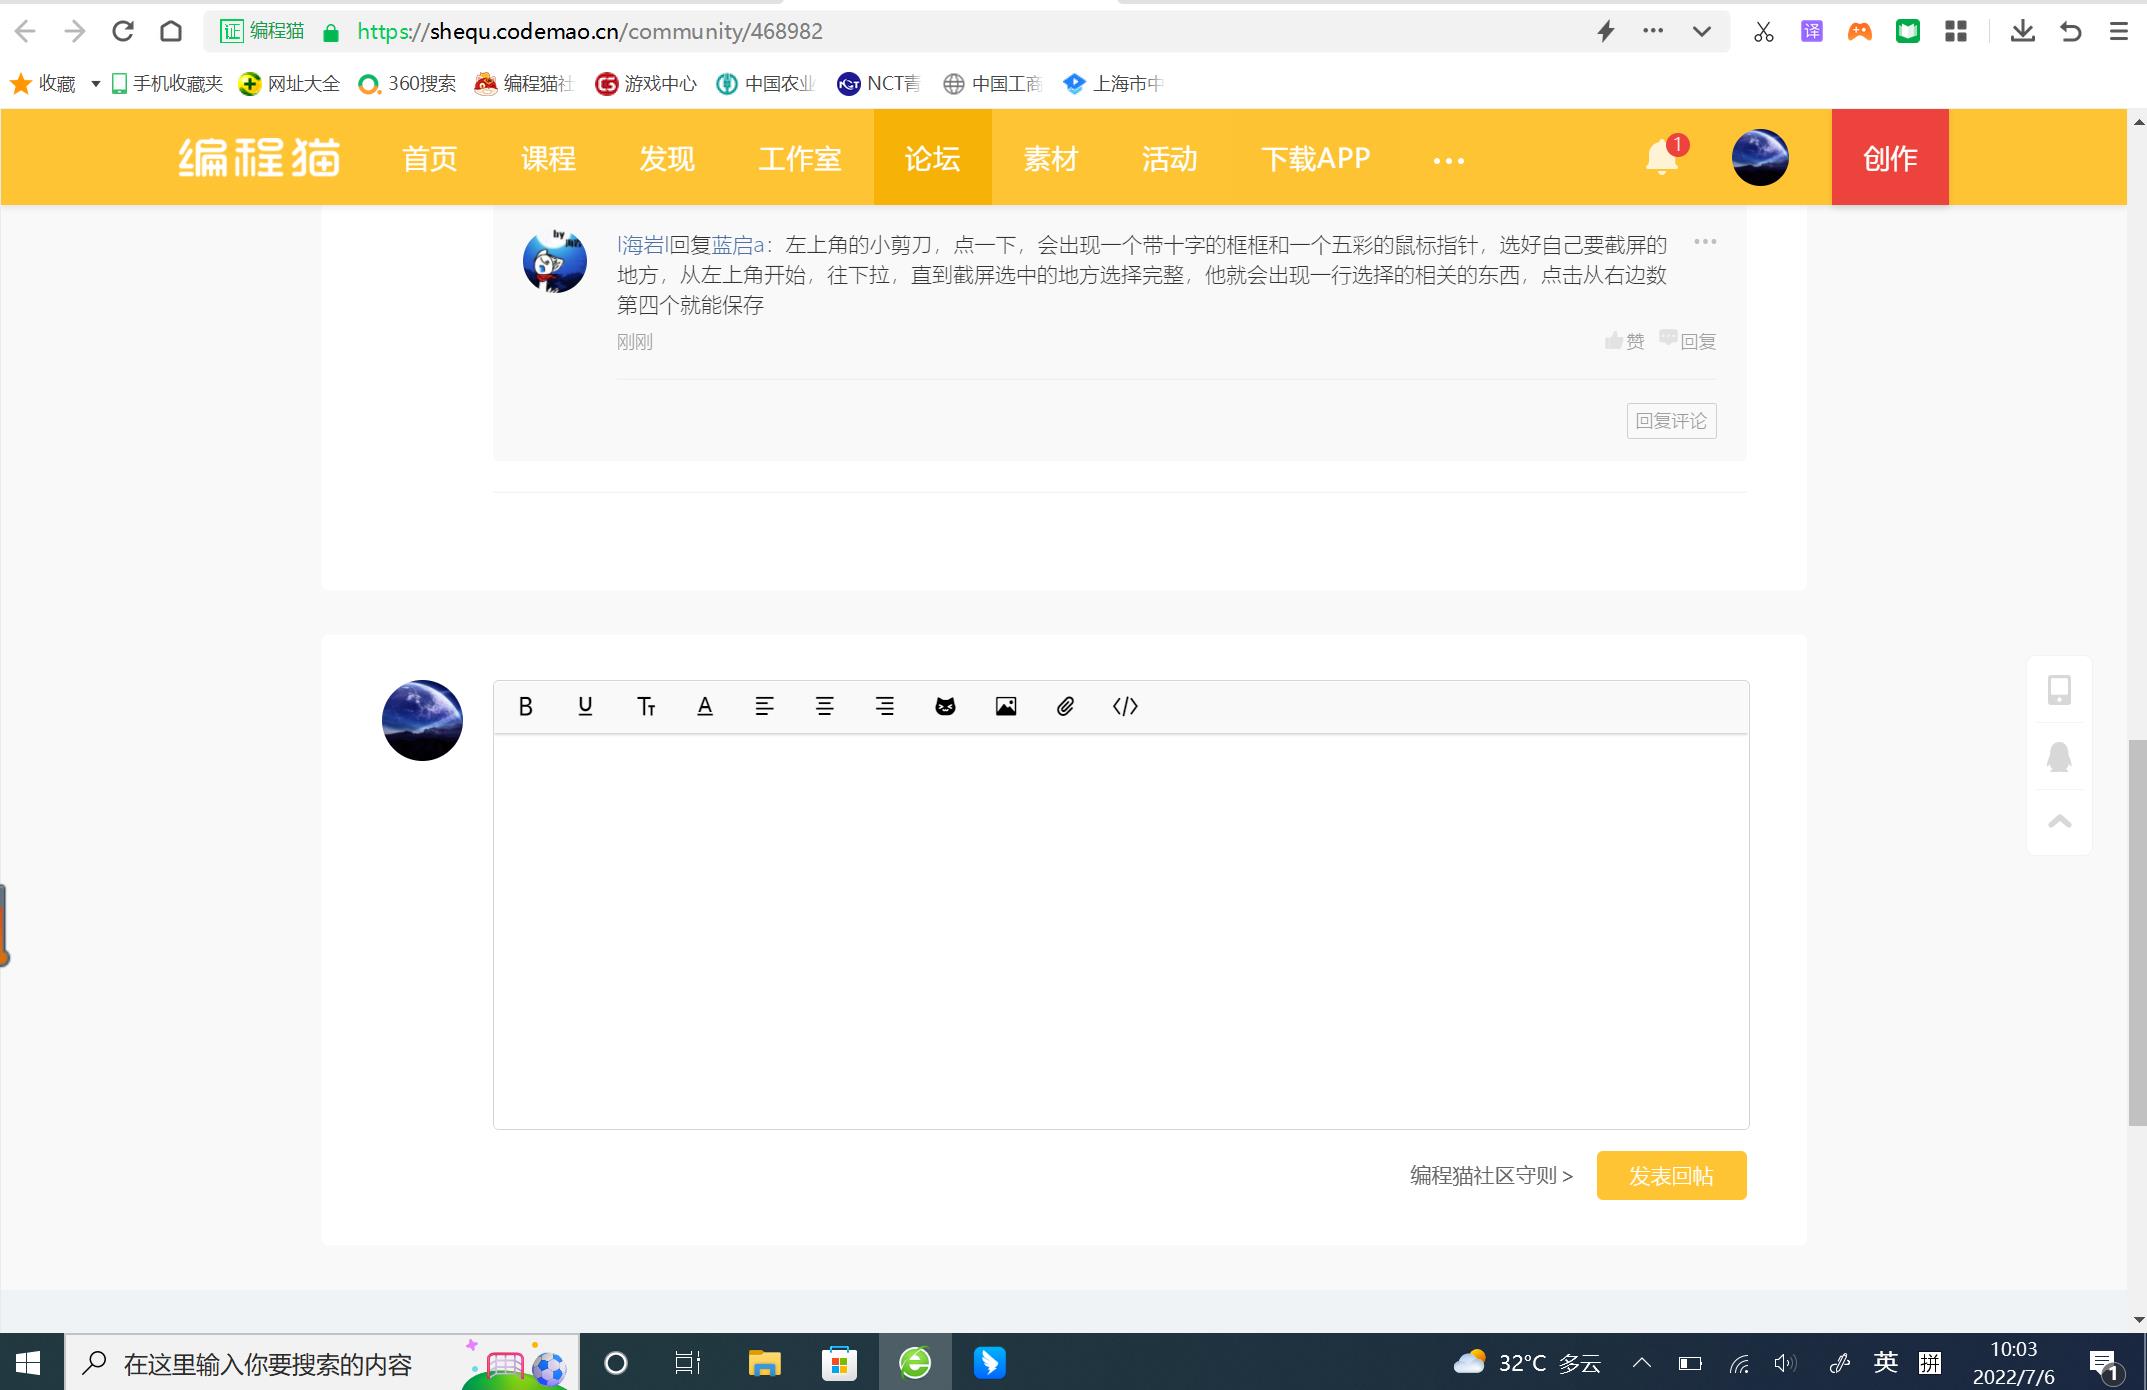
Task: Open the browser hamburger menu
Action: [2118, 32]
